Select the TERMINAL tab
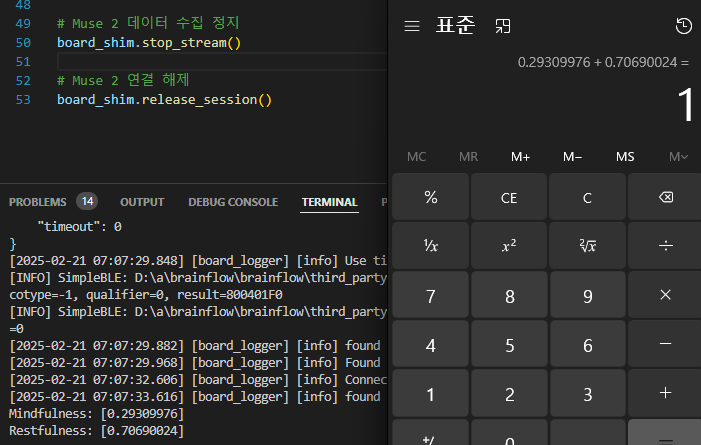 point(329,202)
